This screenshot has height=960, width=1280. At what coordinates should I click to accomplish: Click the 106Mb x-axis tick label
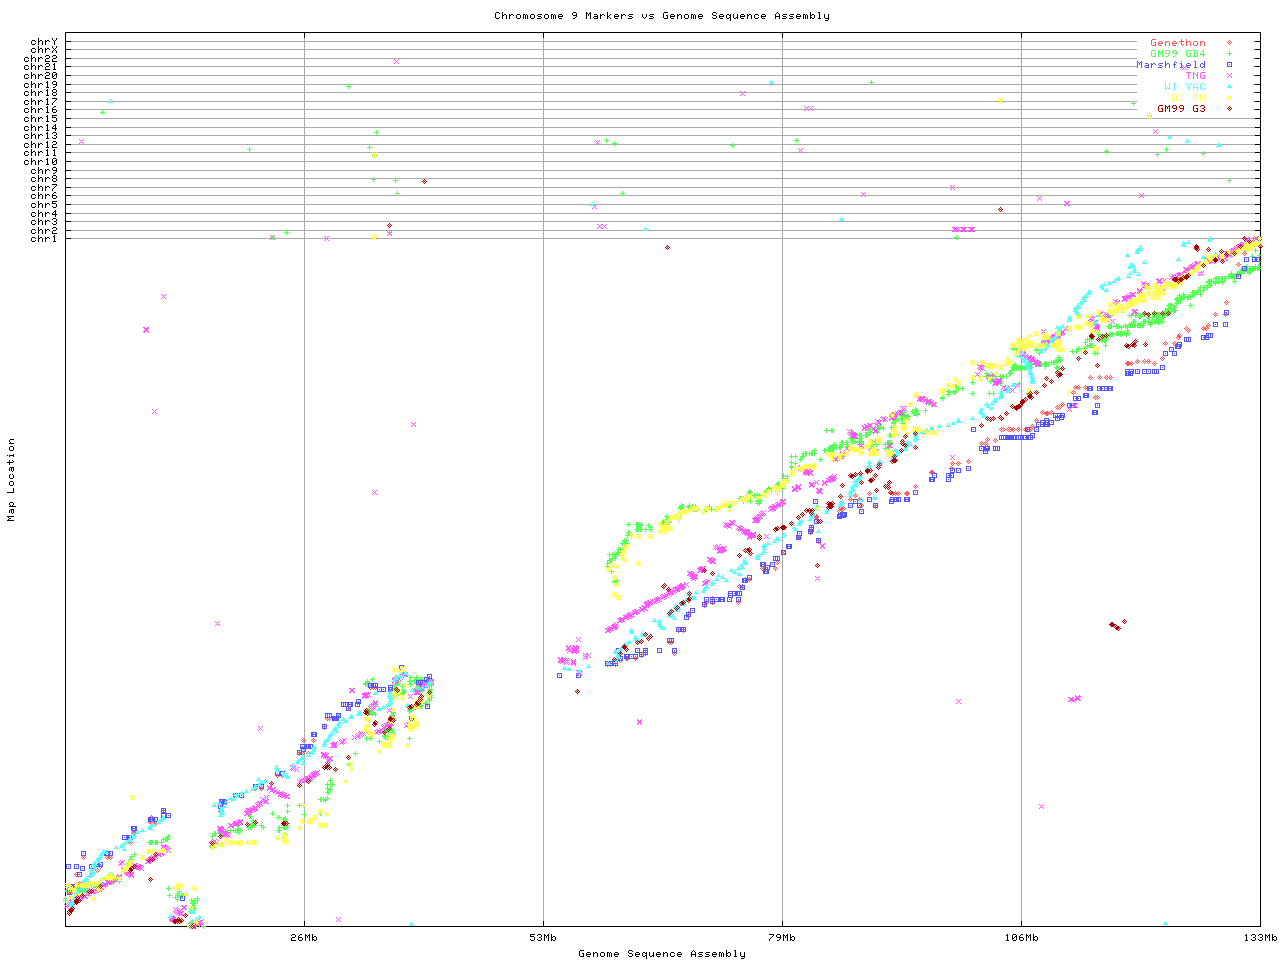1021,938
